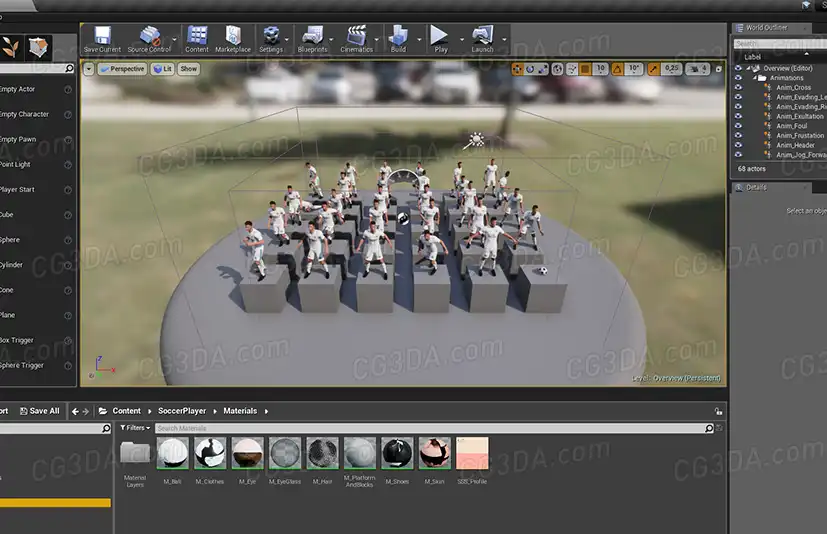Click the info icon beside Empty Actor
This screenshot has width=827, height=534.
[x=68, y=90]
